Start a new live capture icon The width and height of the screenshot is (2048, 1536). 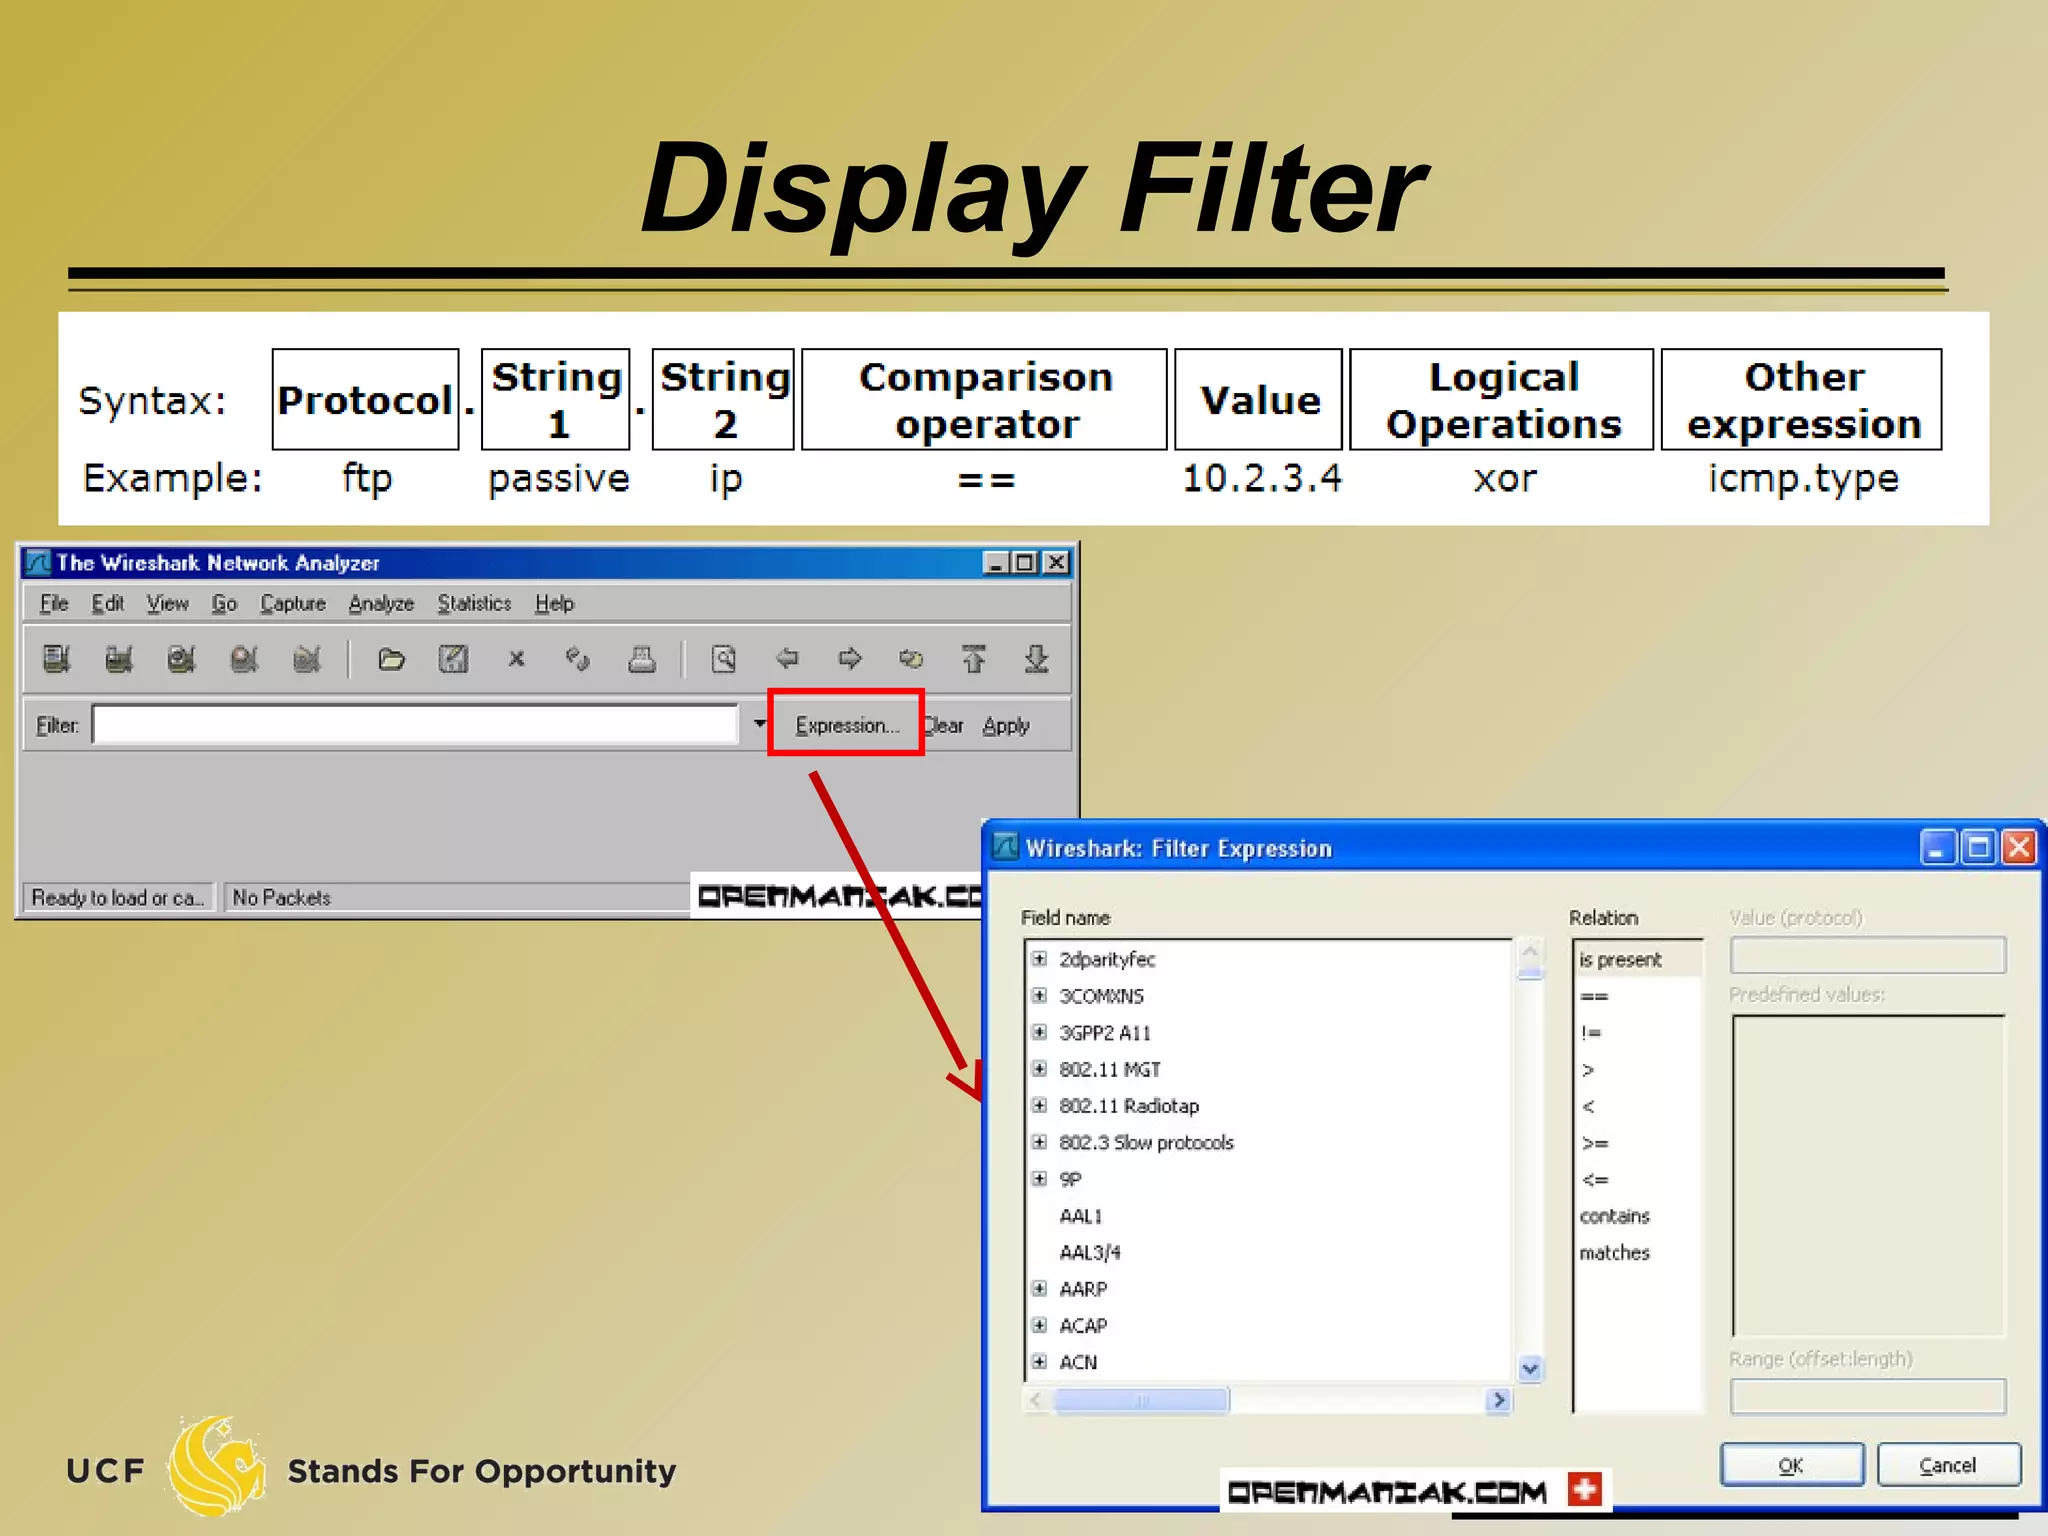[181, 659]
